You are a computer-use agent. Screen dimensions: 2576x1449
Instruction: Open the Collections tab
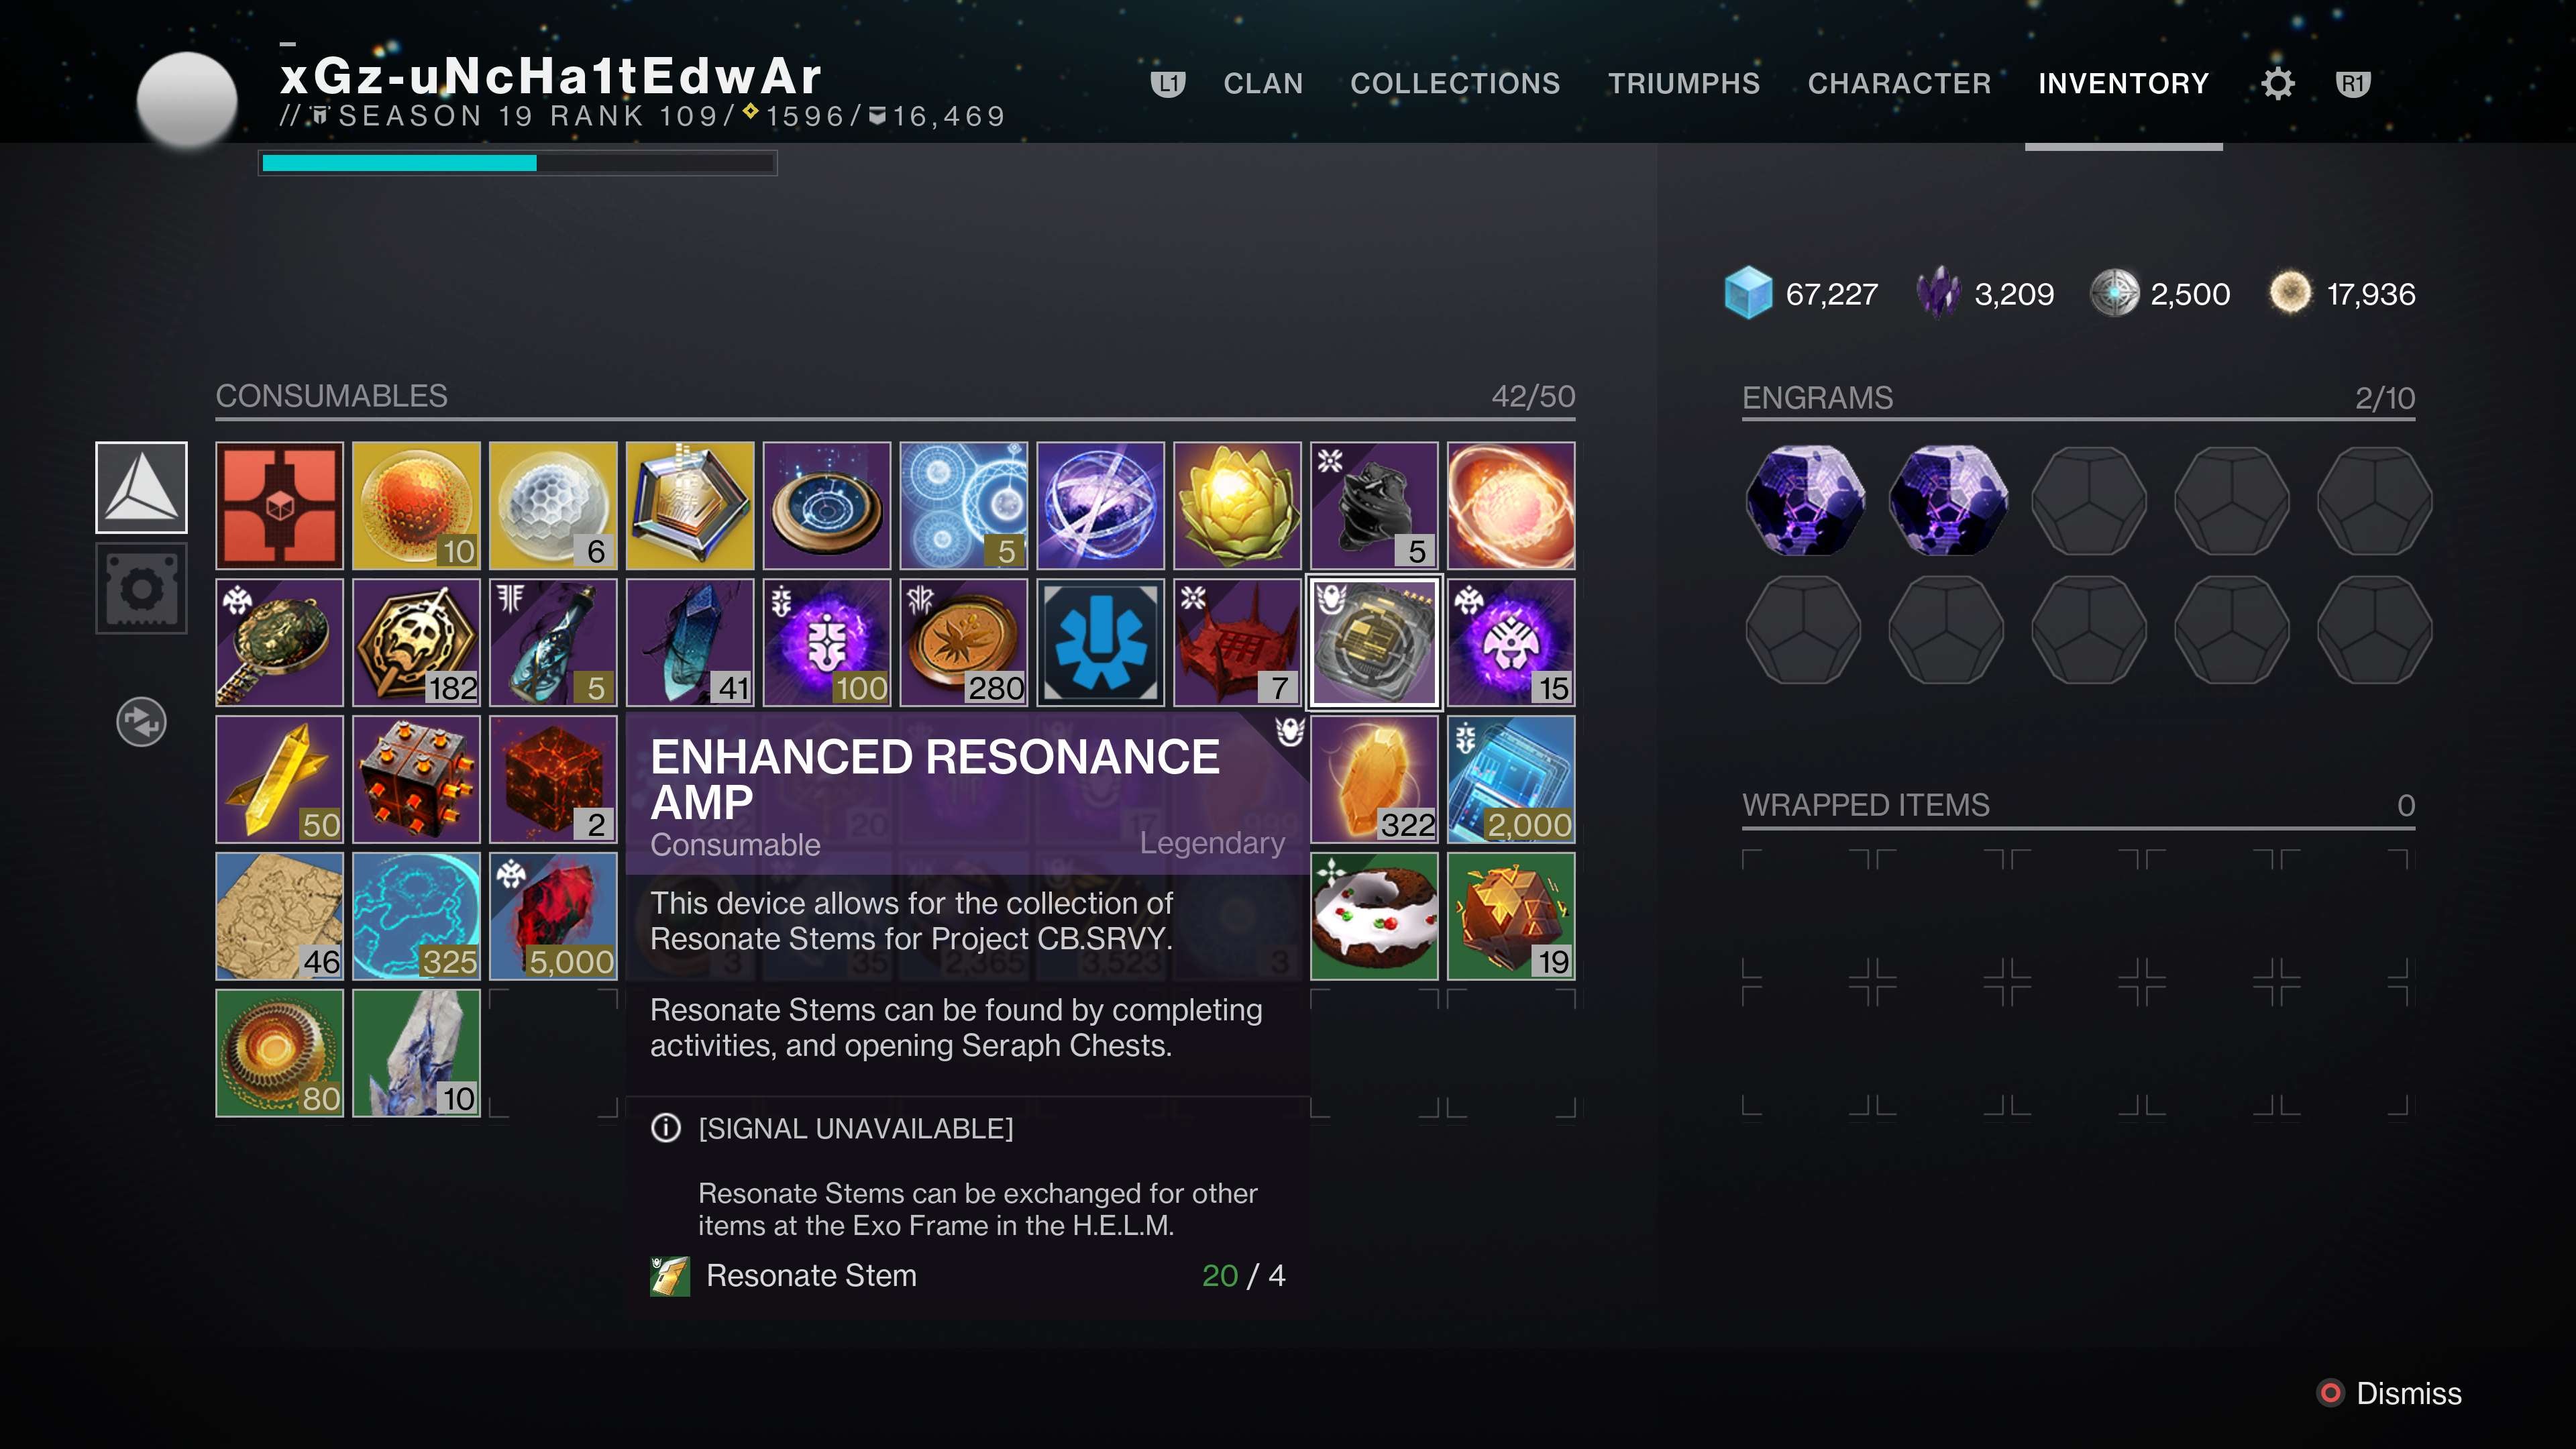tap(1454, 83)
